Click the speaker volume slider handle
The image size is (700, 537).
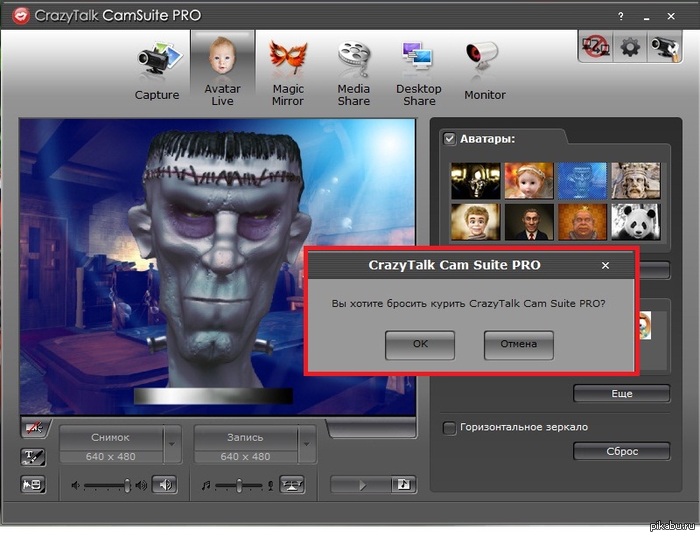(127, 485)
